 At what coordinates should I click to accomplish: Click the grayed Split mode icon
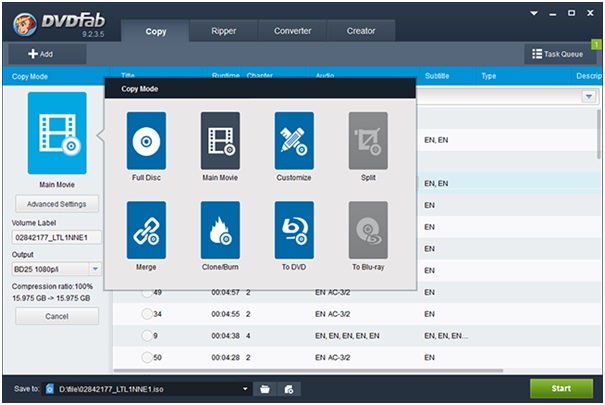pyautogui.click(x=368, y=141)
